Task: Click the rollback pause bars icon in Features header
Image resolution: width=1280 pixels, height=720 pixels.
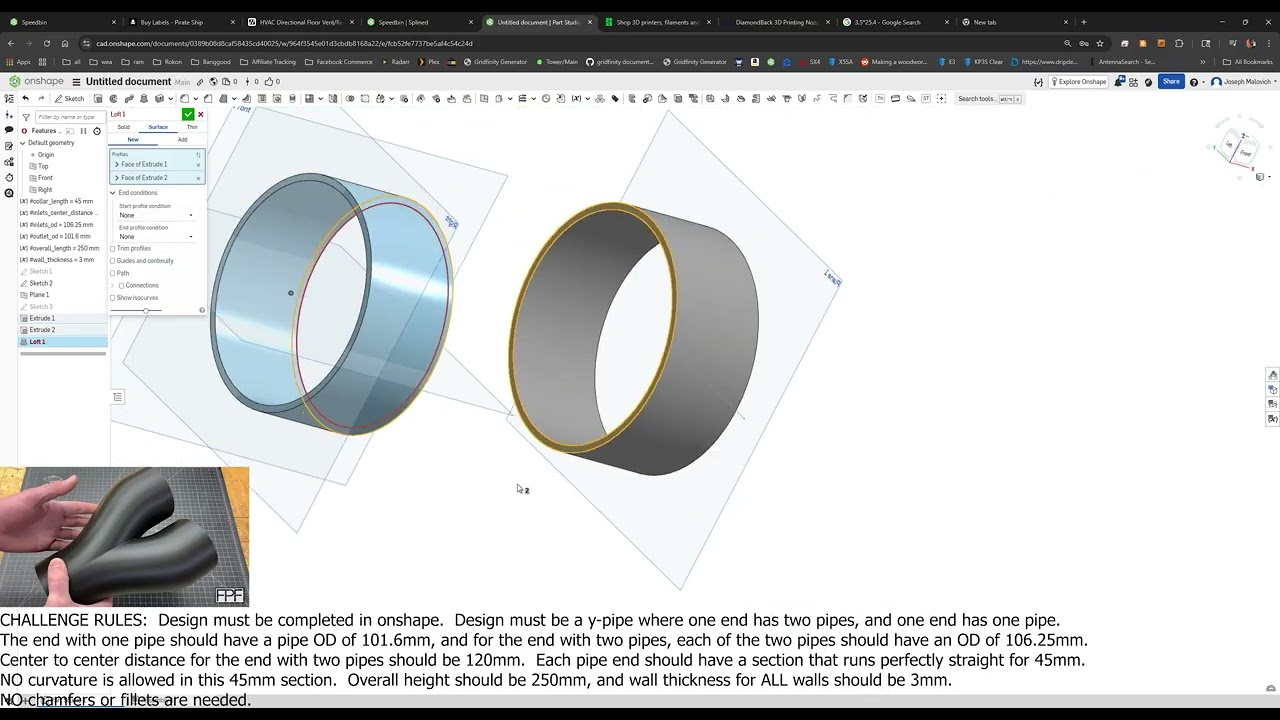Action: point(83,131)
